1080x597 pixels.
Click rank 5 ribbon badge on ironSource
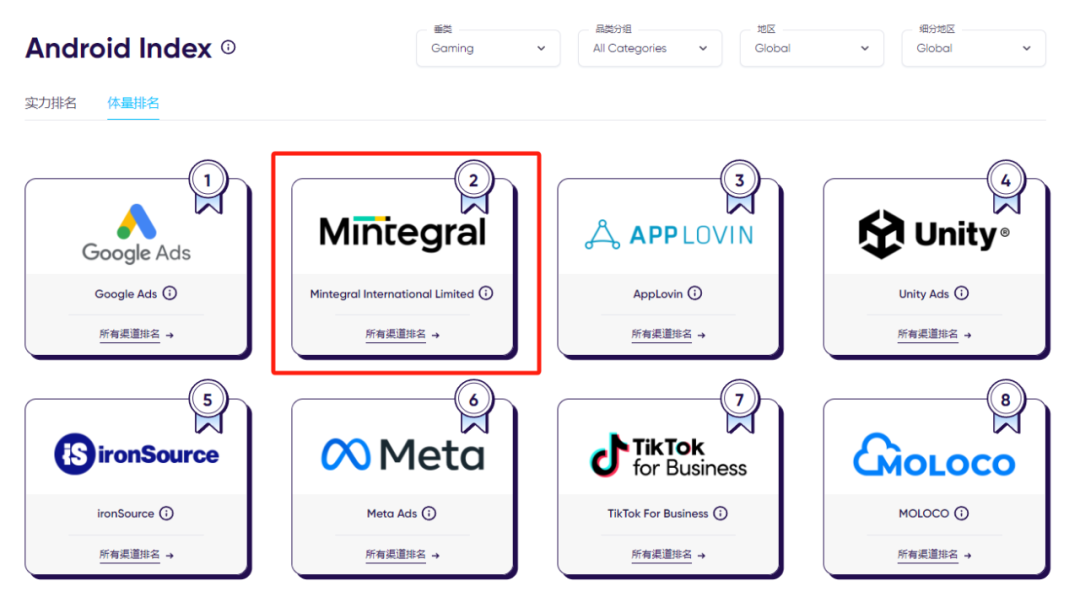208,406
